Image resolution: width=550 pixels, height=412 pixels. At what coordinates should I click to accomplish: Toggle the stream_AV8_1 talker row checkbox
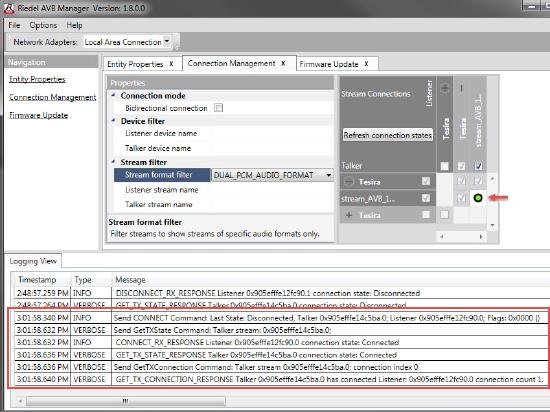(x=426, y=198)
